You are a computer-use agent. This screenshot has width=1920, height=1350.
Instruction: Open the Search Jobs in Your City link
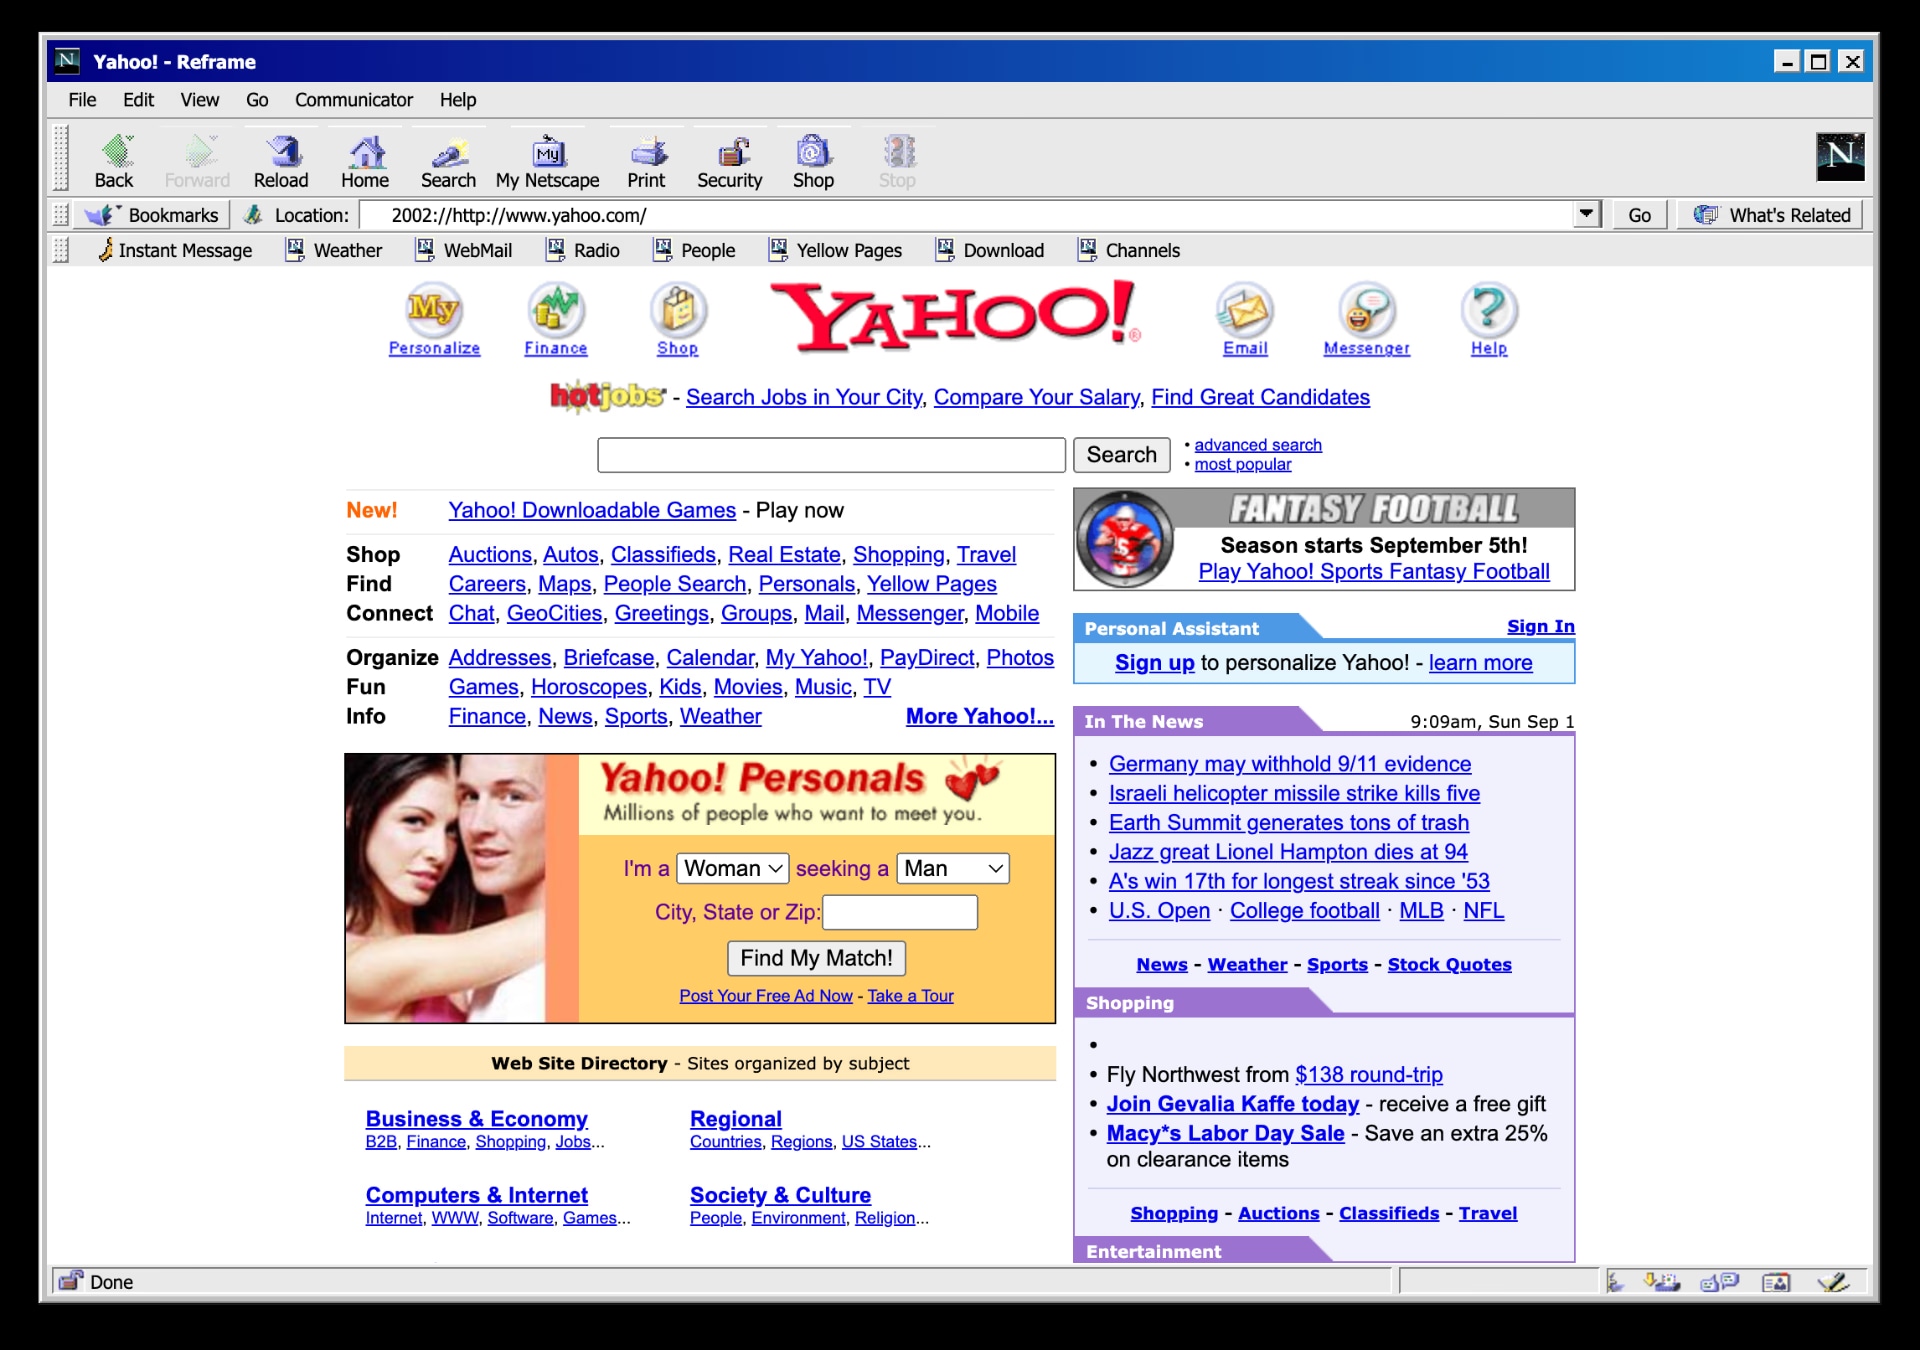804,397
